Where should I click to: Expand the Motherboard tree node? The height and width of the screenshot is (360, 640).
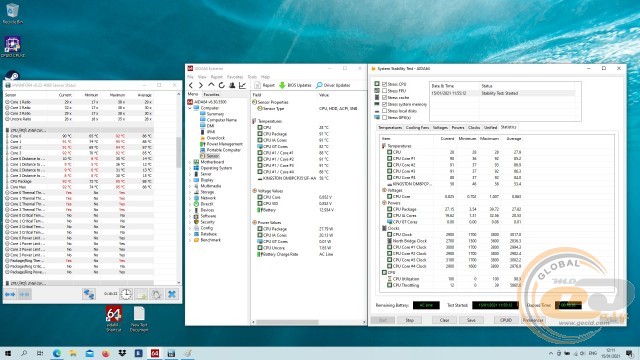190,162
